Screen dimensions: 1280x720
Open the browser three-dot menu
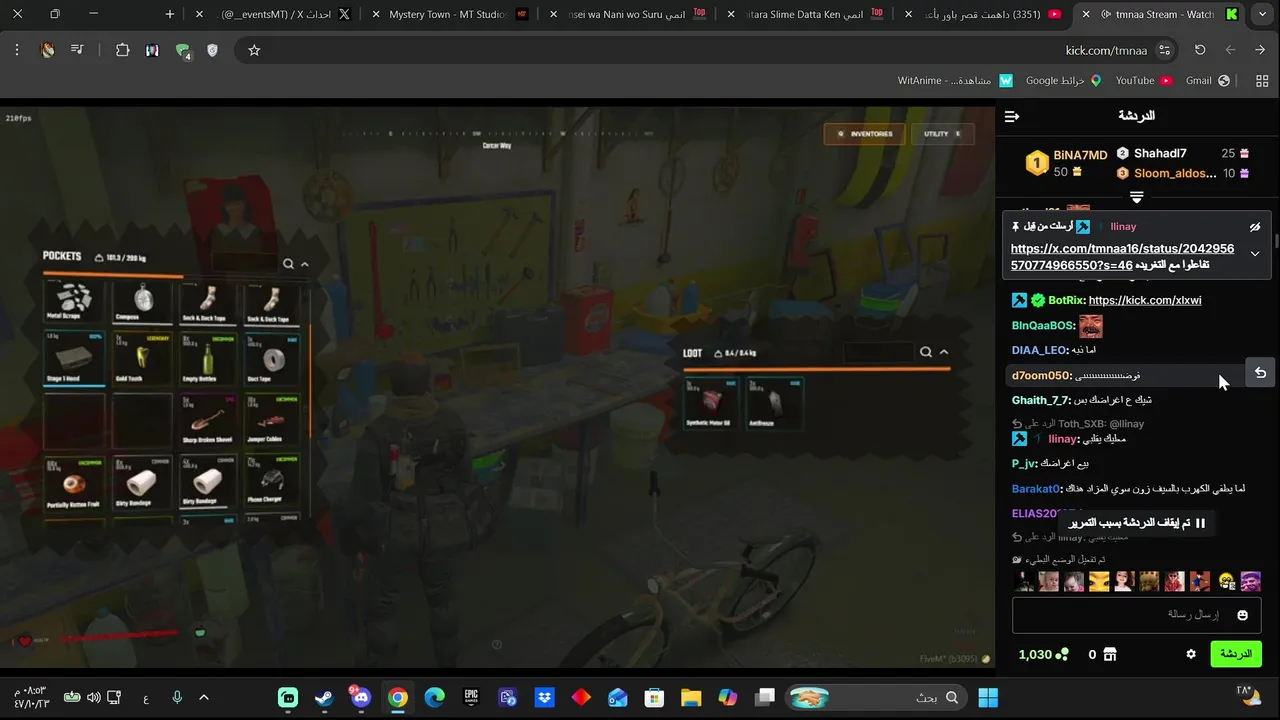click(x=17, y=50)
